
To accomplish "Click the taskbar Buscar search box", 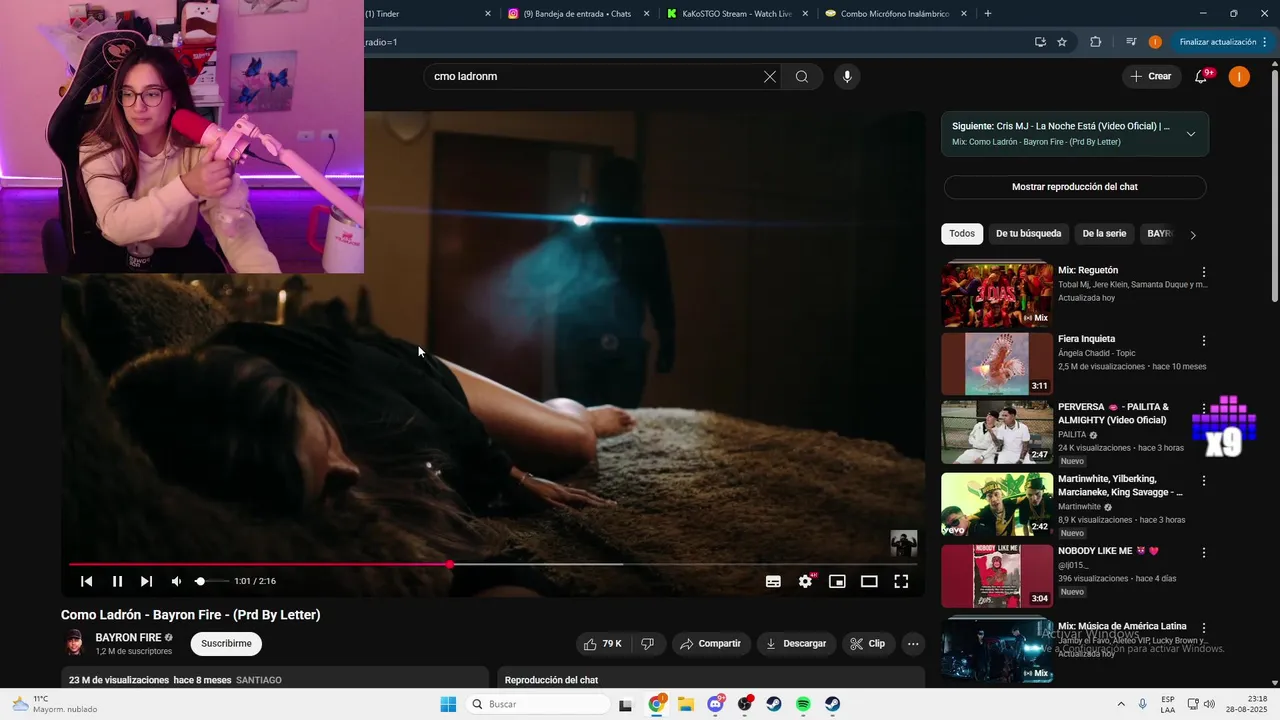I will click(x=539, y=704).
